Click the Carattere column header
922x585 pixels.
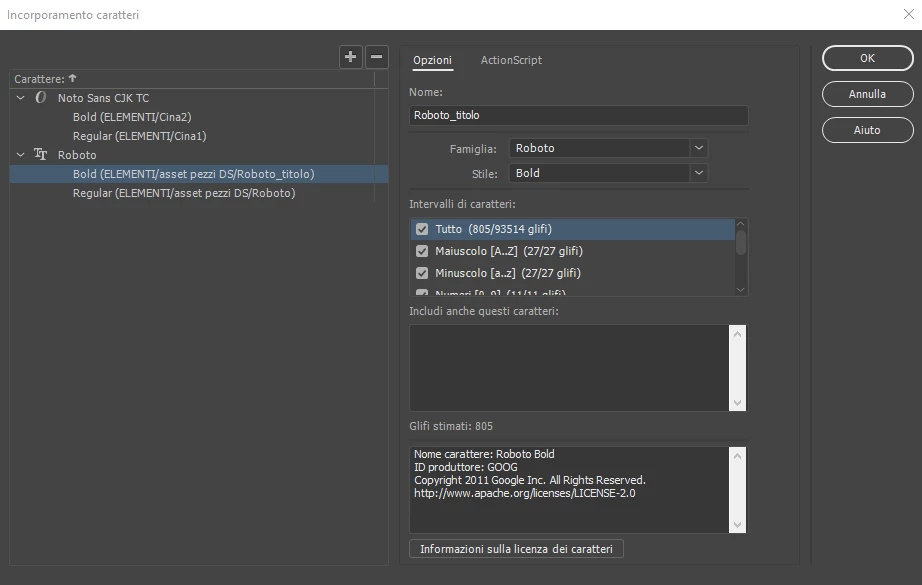point(192,79)
